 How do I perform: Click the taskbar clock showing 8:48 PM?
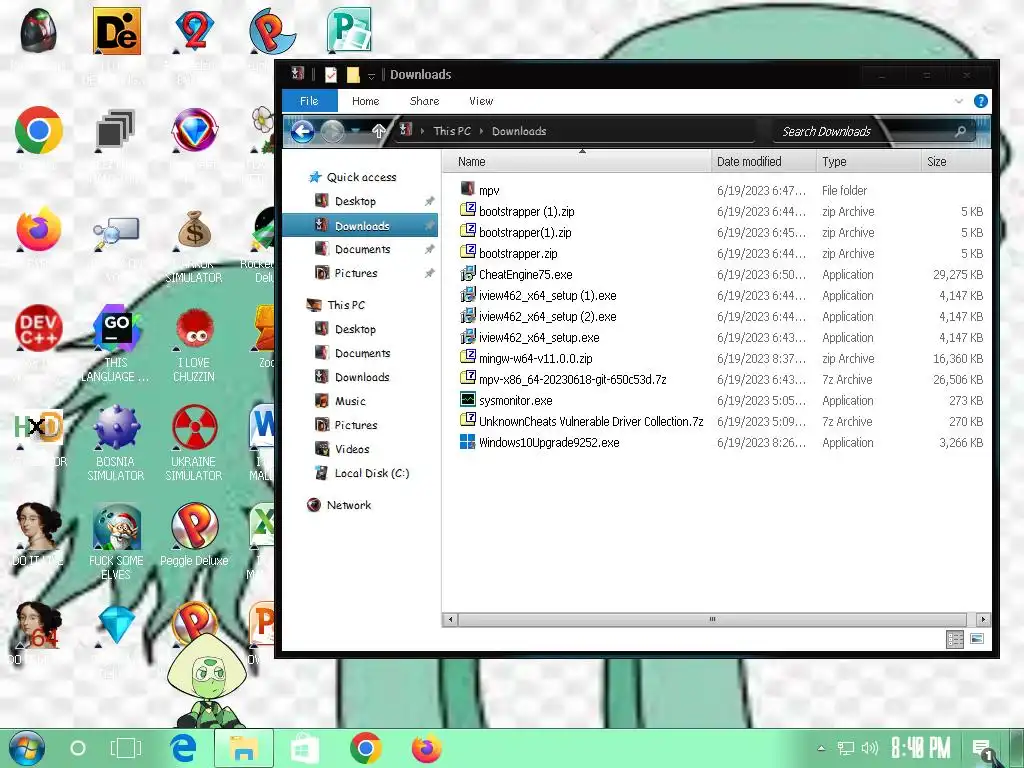(x=921, y=748)
